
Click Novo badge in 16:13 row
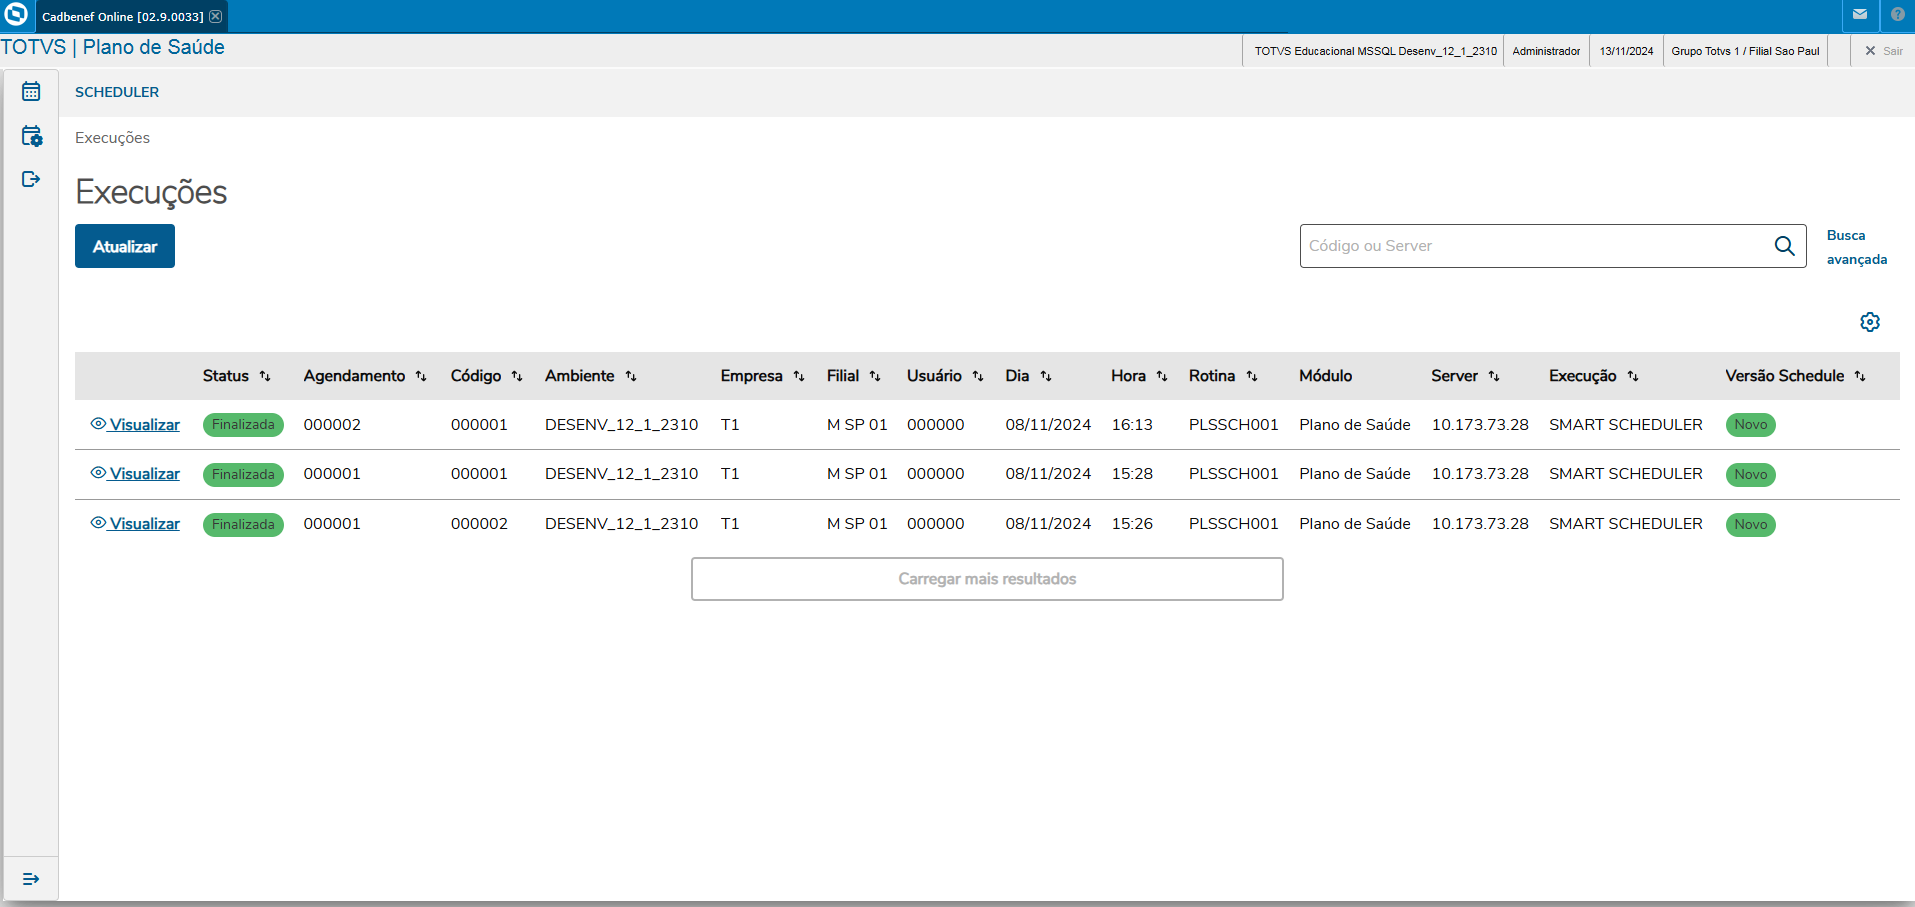1750,425
